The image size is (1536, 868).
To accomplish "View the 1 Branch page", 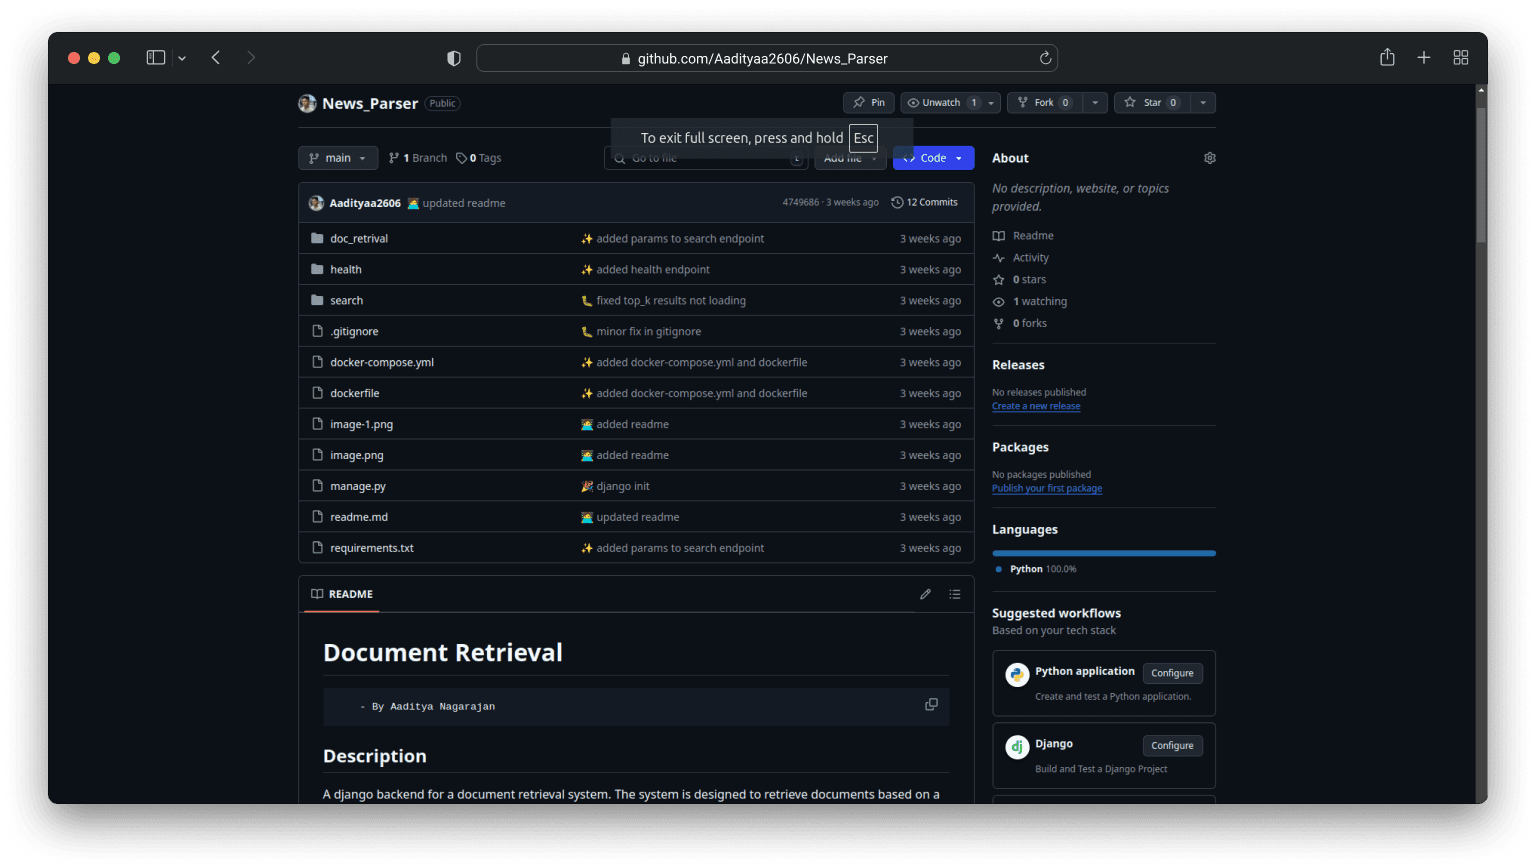I will pyautogui.click(x=417, y=157).
